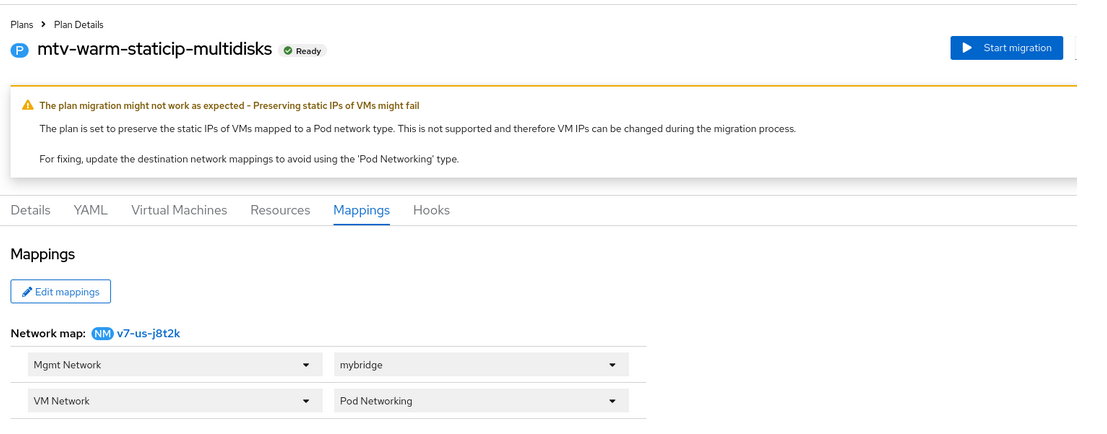
Task: Select the Mappings tab
Action: point(361,210)
